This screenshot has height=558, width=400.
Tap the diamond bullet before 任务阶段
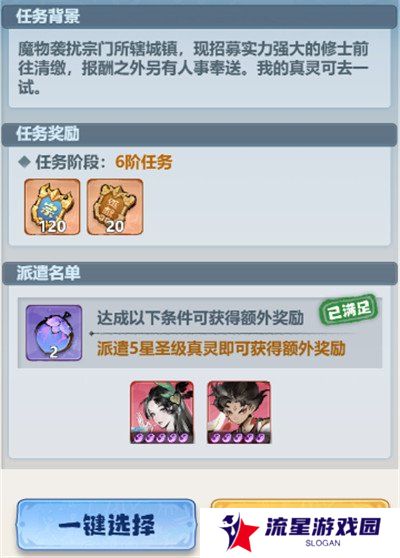coord(24,162)
